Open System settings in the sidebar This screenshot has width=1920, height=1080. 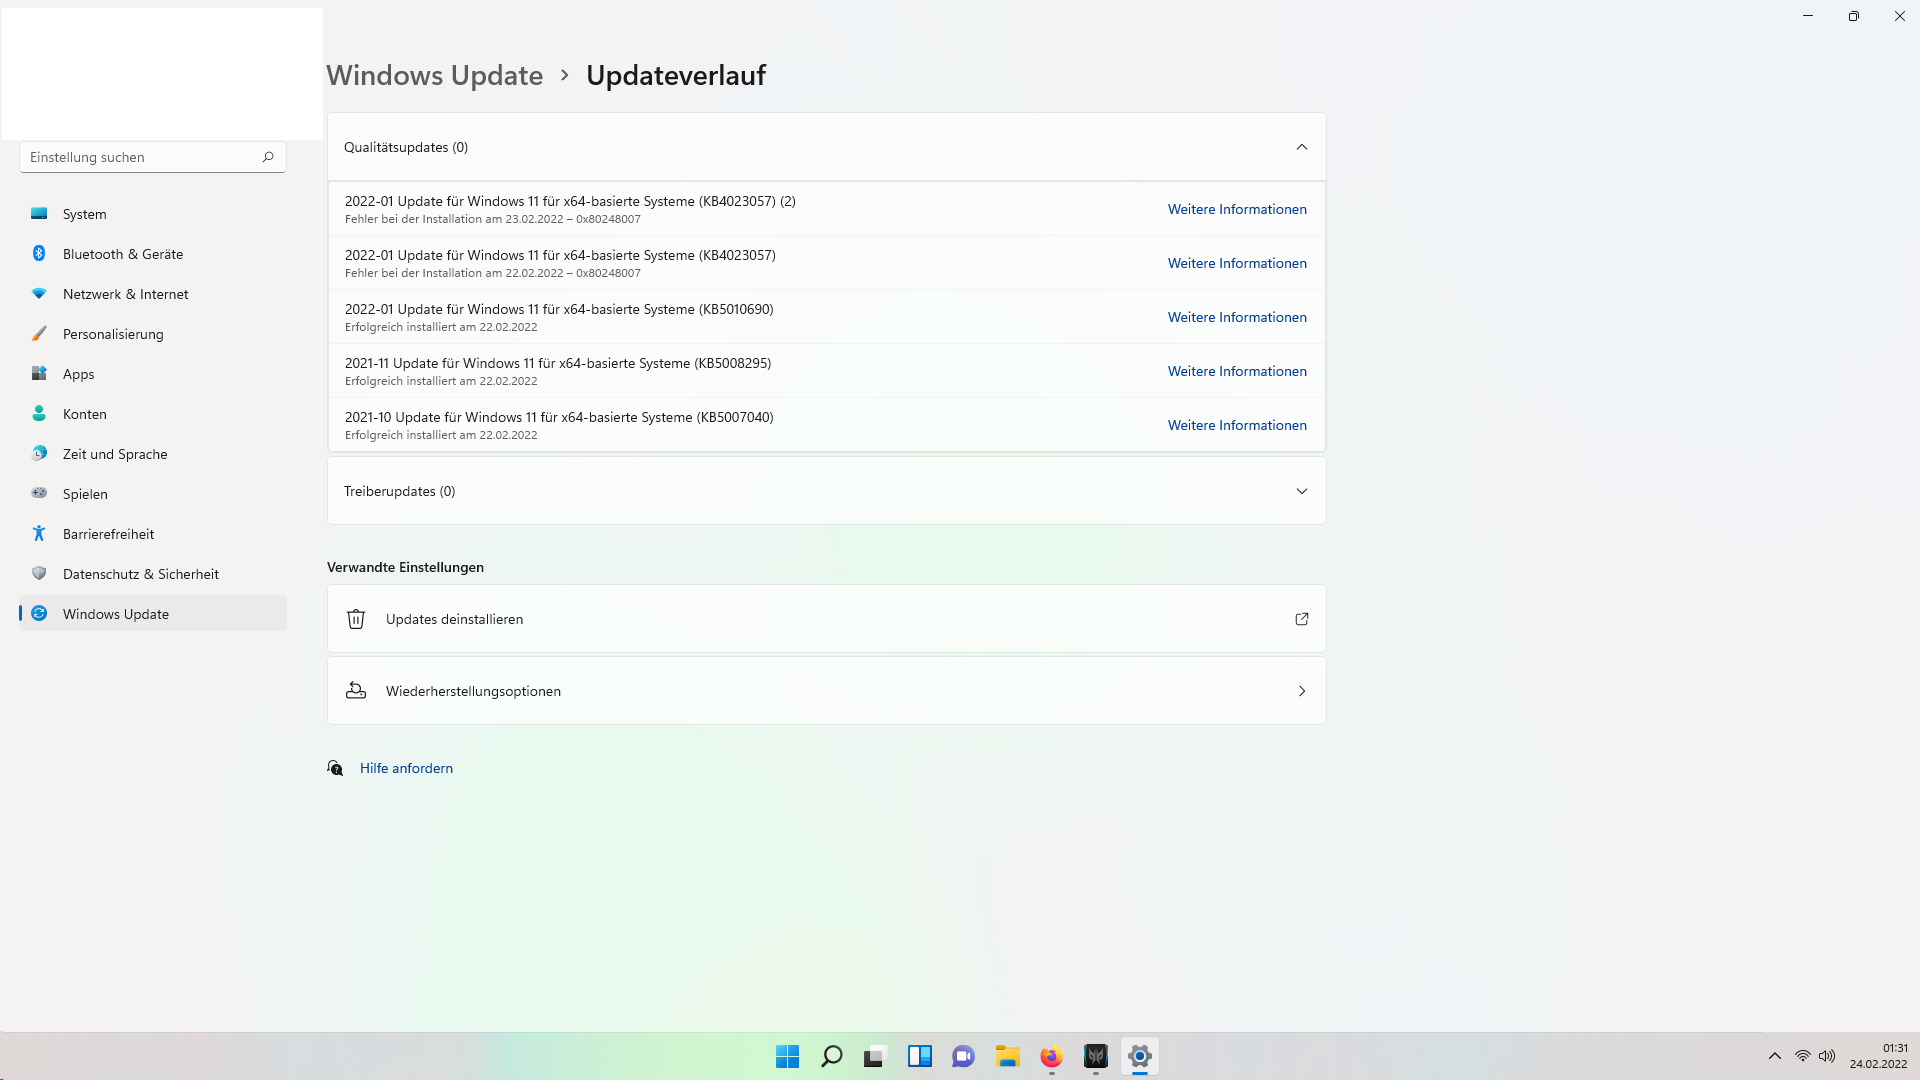coord(84,213)
